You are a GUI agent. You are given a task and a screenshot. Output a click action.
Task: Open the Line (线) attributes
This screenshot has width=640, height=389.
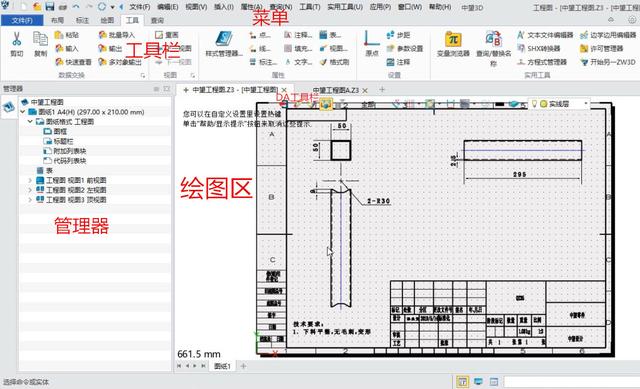[x=260, y=49]
